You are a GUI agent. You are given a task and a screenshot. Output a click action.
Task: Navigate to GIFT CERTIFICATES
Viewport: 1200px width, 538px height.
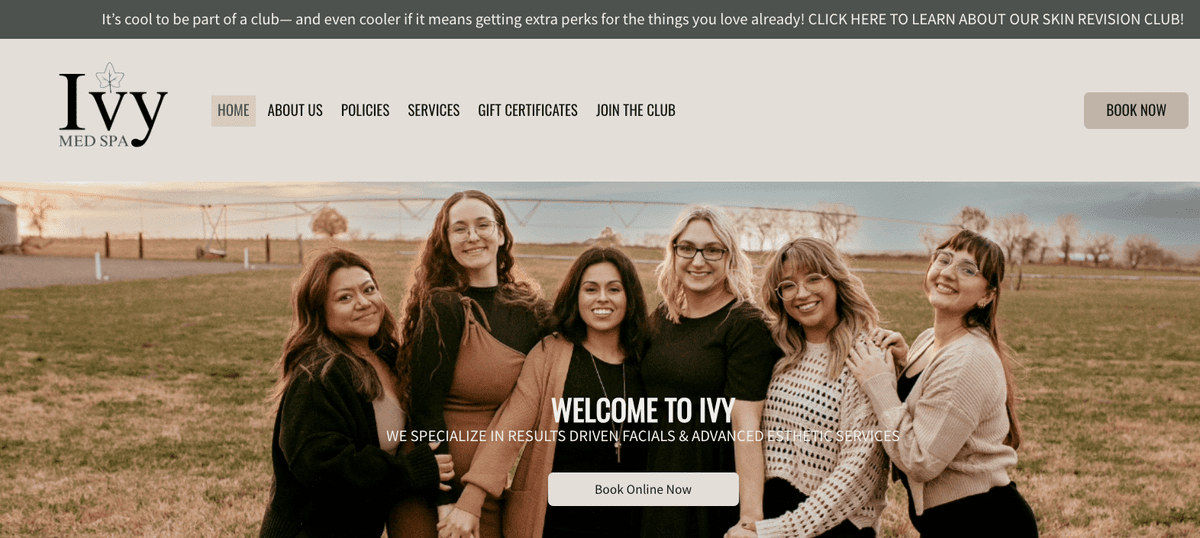coord(528,110)
